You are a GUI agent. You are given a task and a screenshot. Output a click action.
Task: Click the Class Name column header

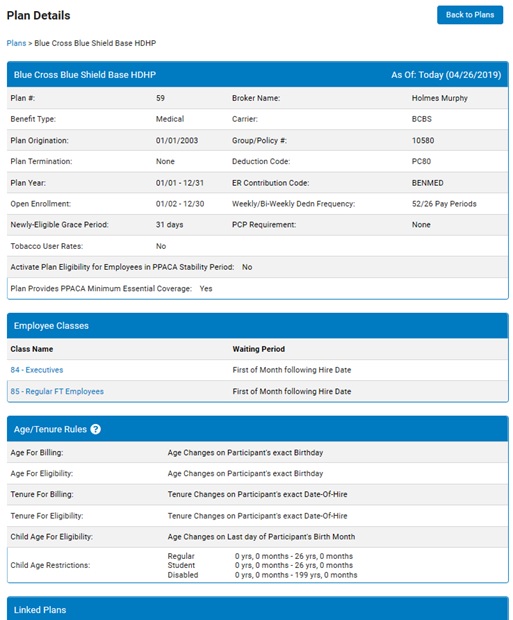32,349
